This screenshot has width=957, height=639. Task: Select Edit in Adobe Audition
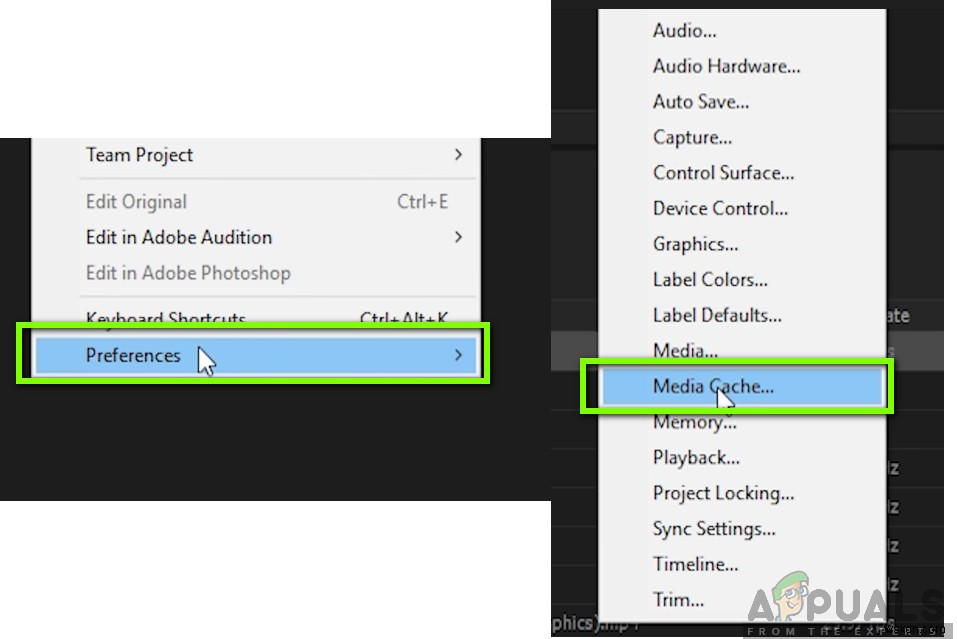tap(178, 237)
